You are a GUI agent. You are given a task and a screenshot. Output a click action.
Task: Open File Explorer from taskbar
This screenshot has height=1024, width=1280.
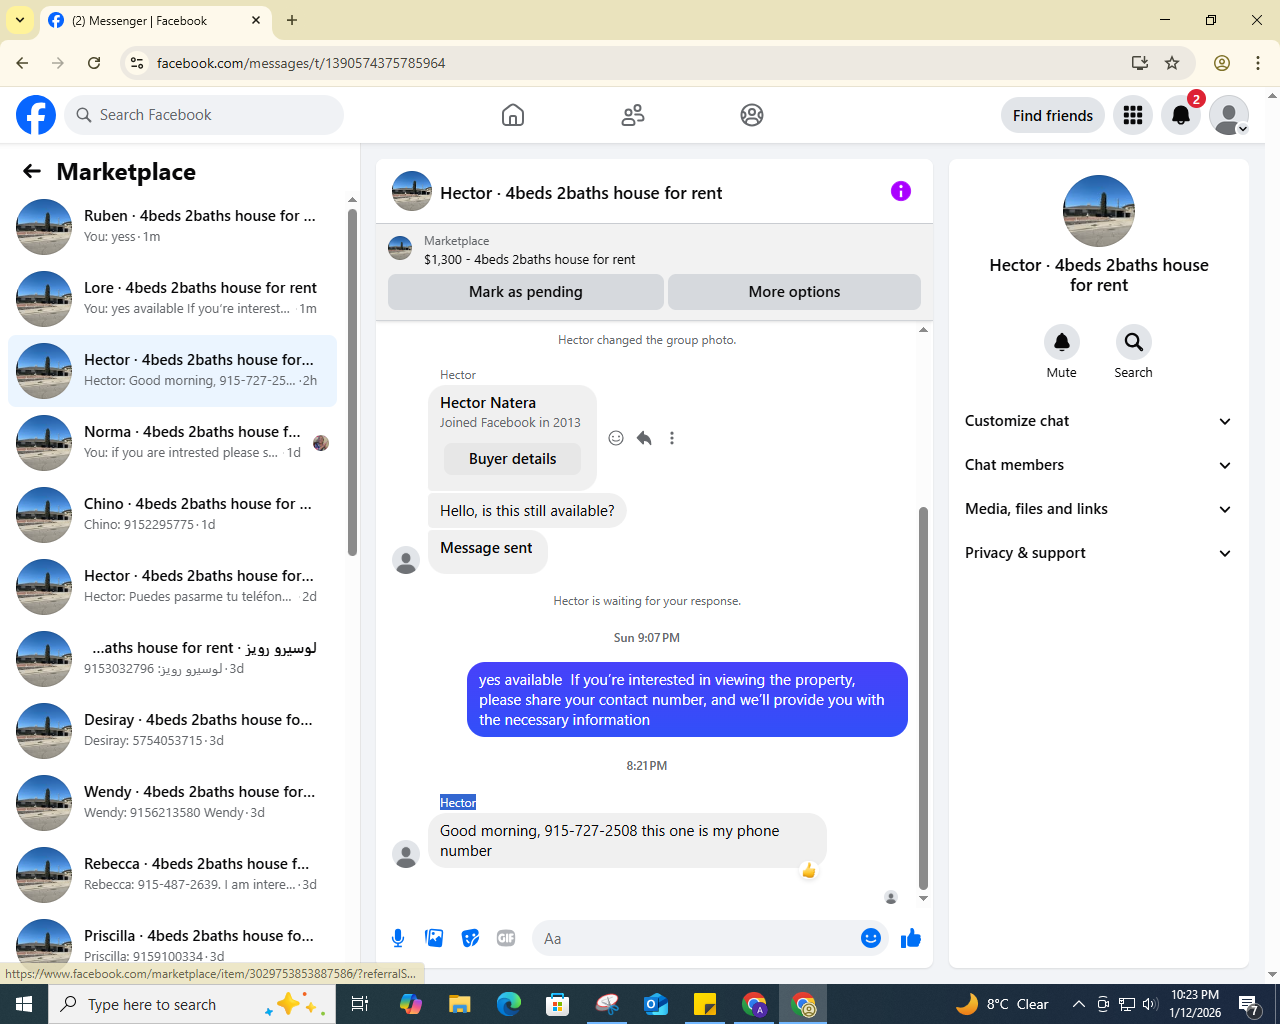pyautogui.click(x=459, y=1004)
